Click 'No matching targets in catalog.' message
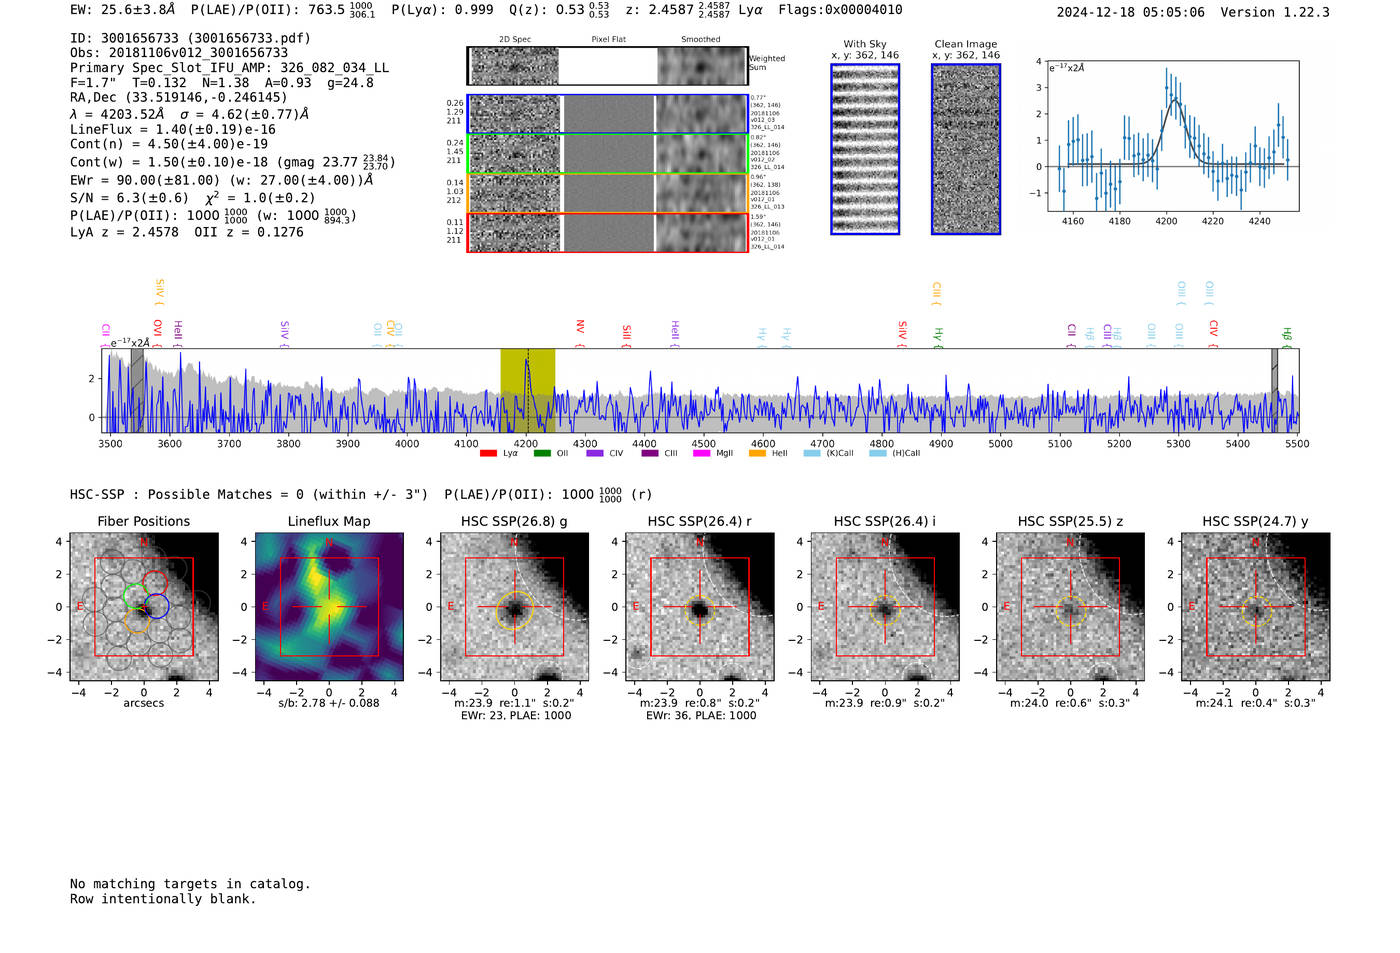This screenshot has width=1400, height=953. coord(190,884)
